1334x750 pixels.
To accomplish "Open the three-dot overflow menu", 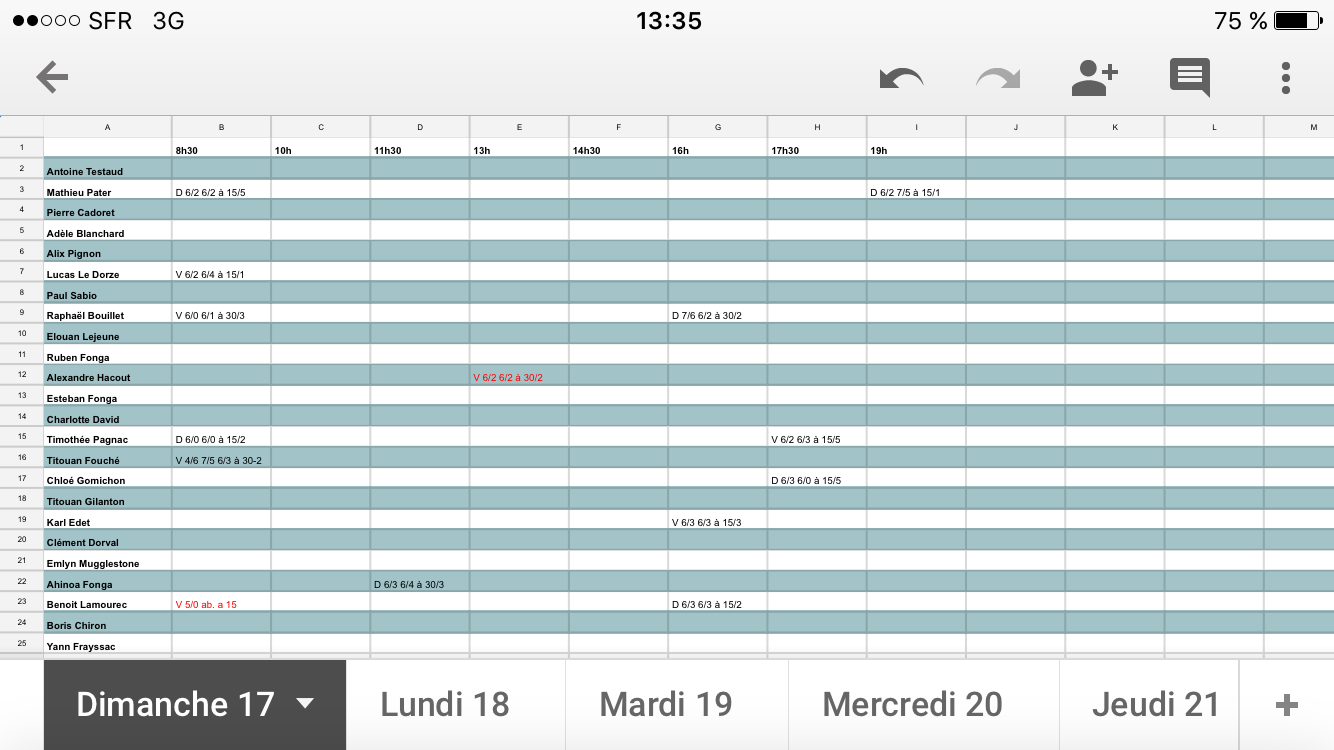I will click(1286, 78).
